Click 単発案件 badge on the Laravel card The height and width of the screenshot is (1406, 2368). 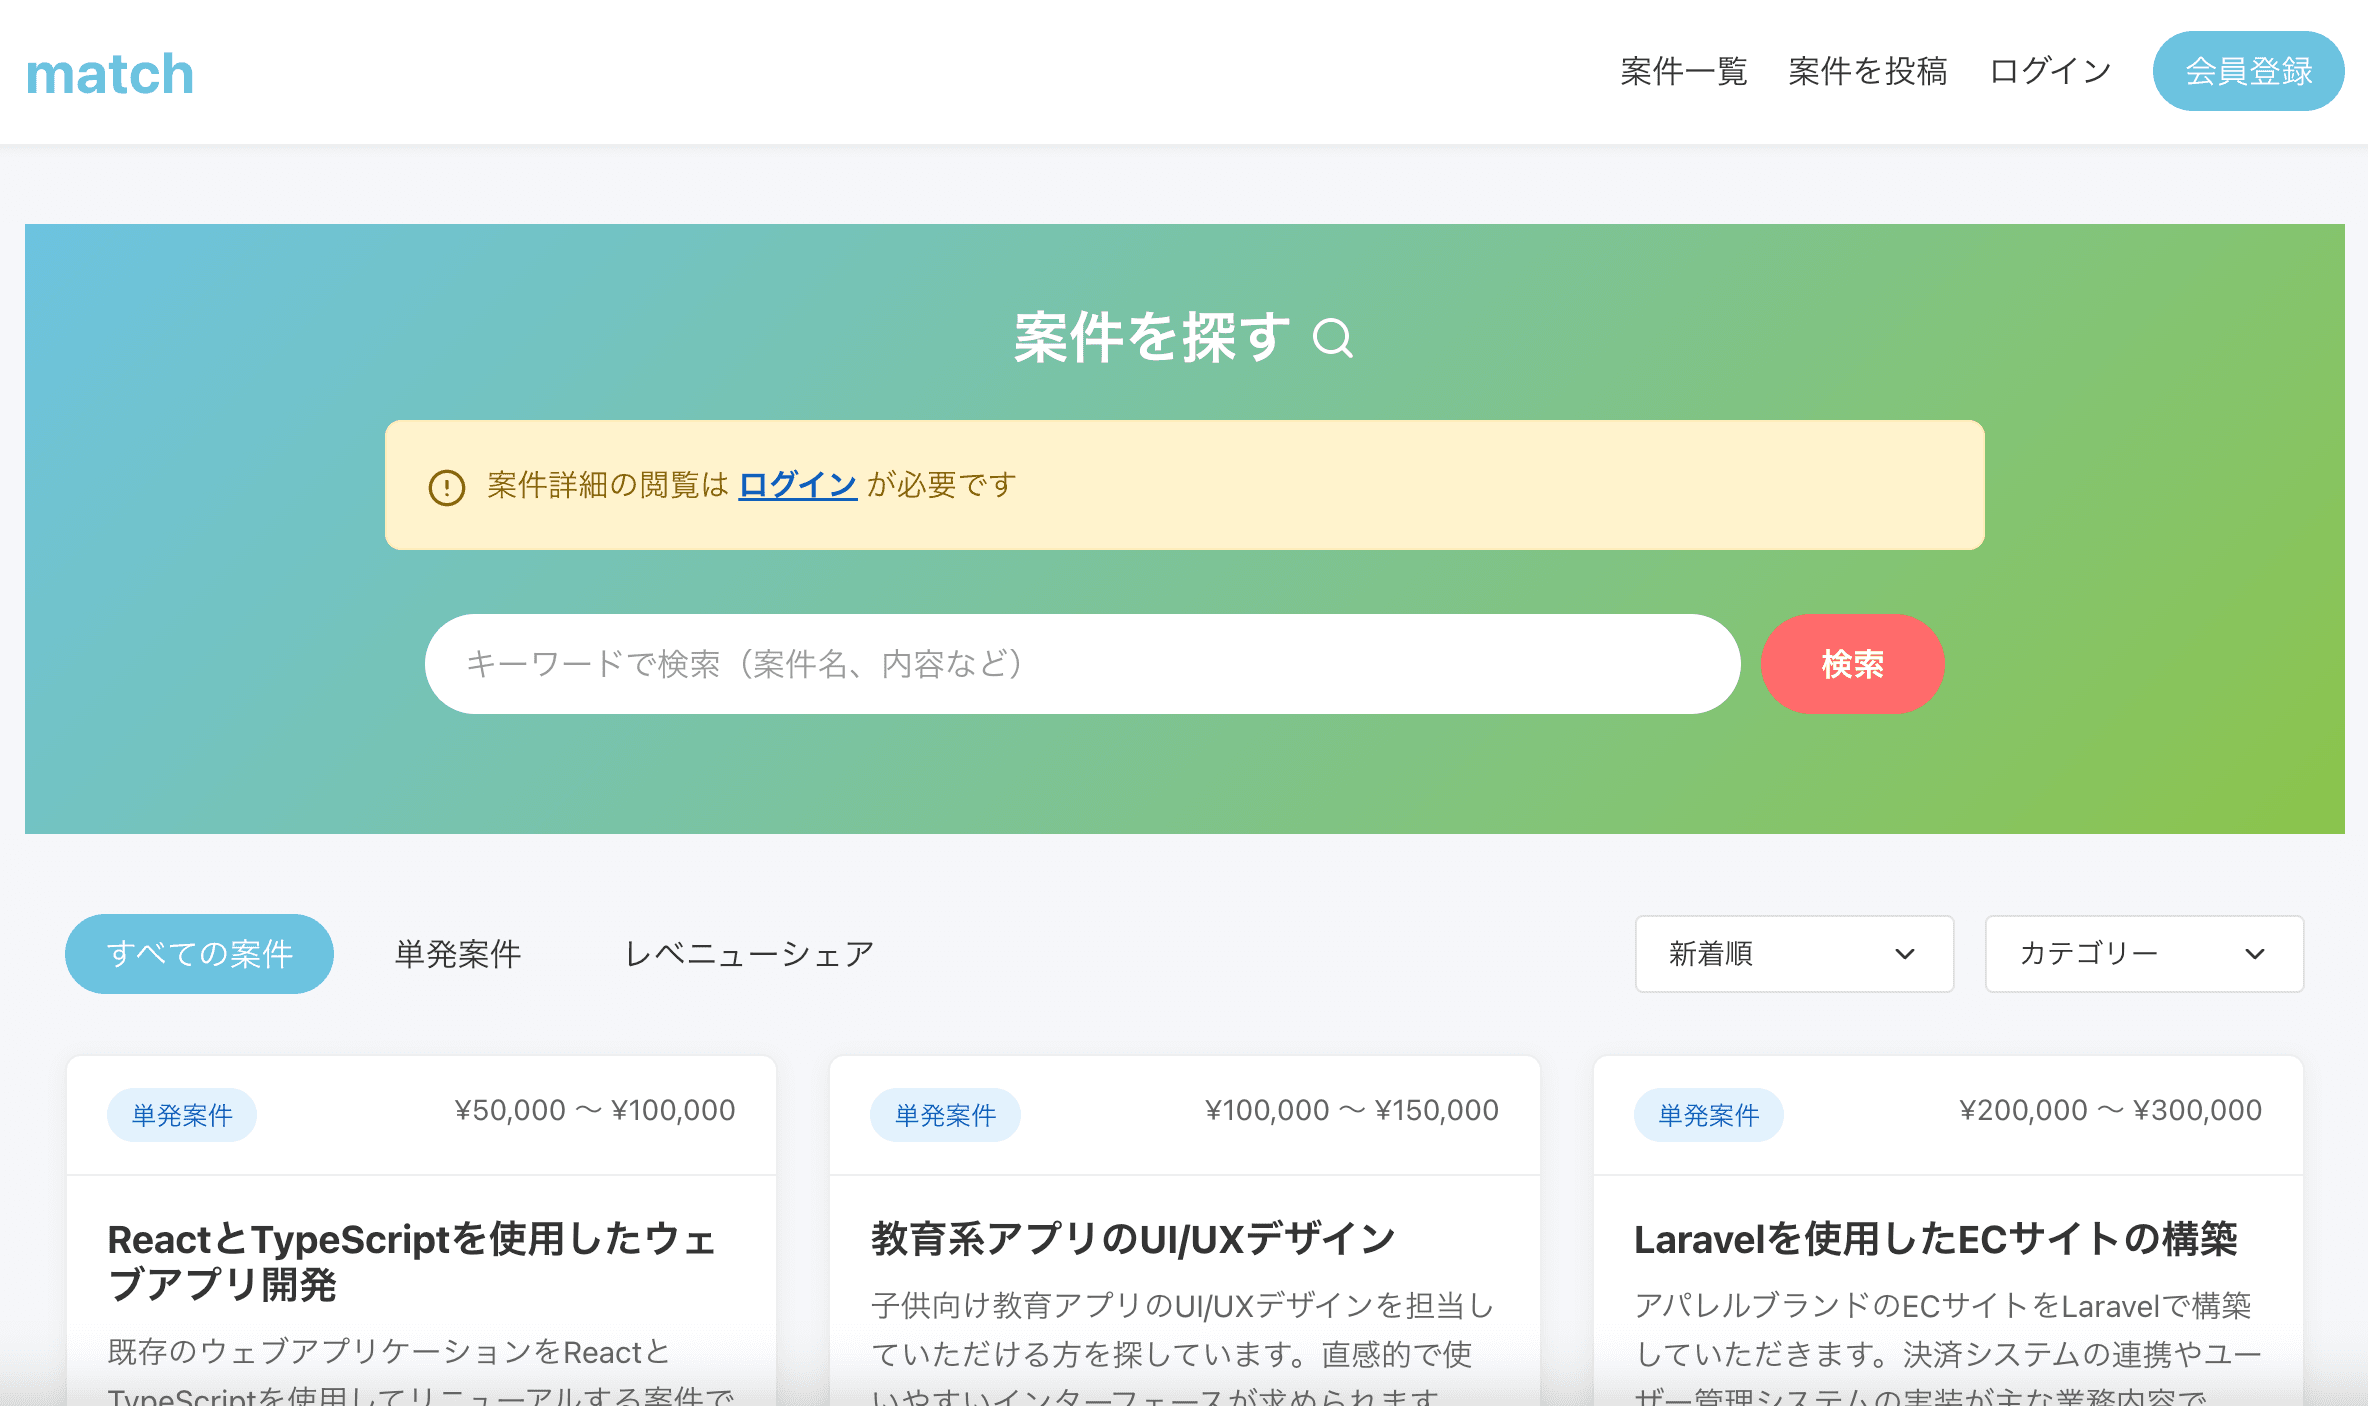click(1709, 1115)
